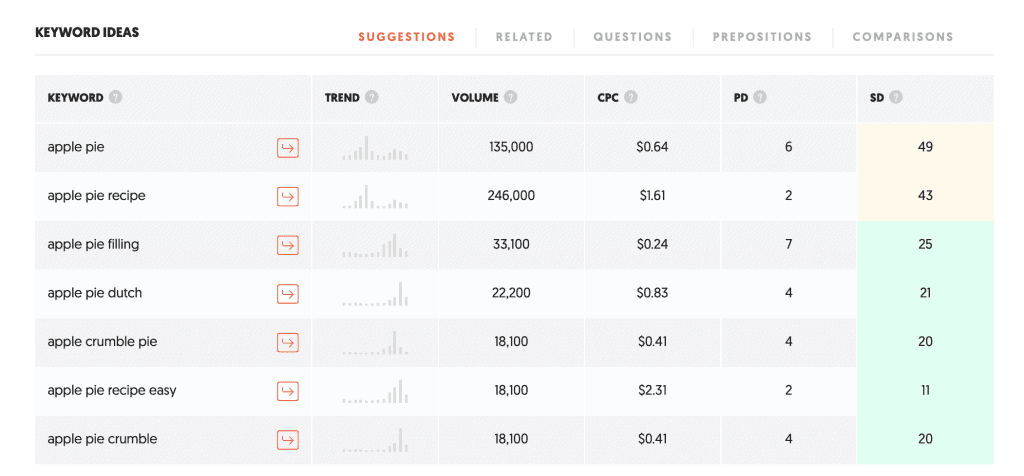This screenshot has height=476, width=1024.
Task: View the trend chart for apple pie recipe easy
Action: [375, 390]
